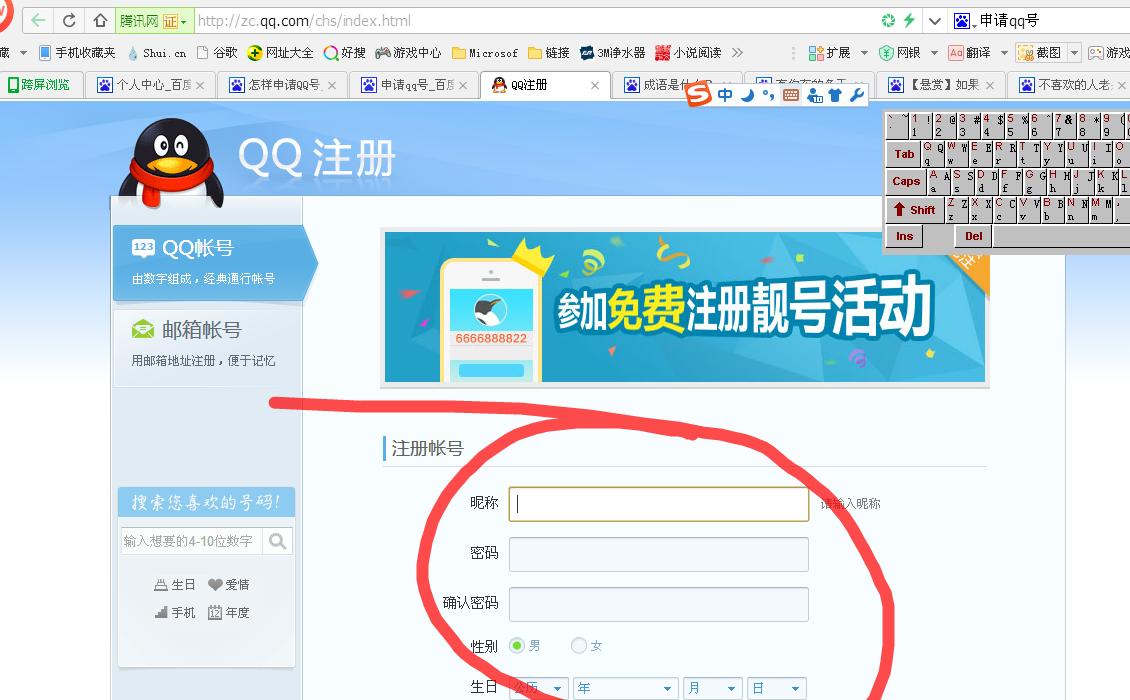The height and width of the screenshot is (700, 1130).
Task: Select the 男 gender radio button
Action: [x=517, y=645]
